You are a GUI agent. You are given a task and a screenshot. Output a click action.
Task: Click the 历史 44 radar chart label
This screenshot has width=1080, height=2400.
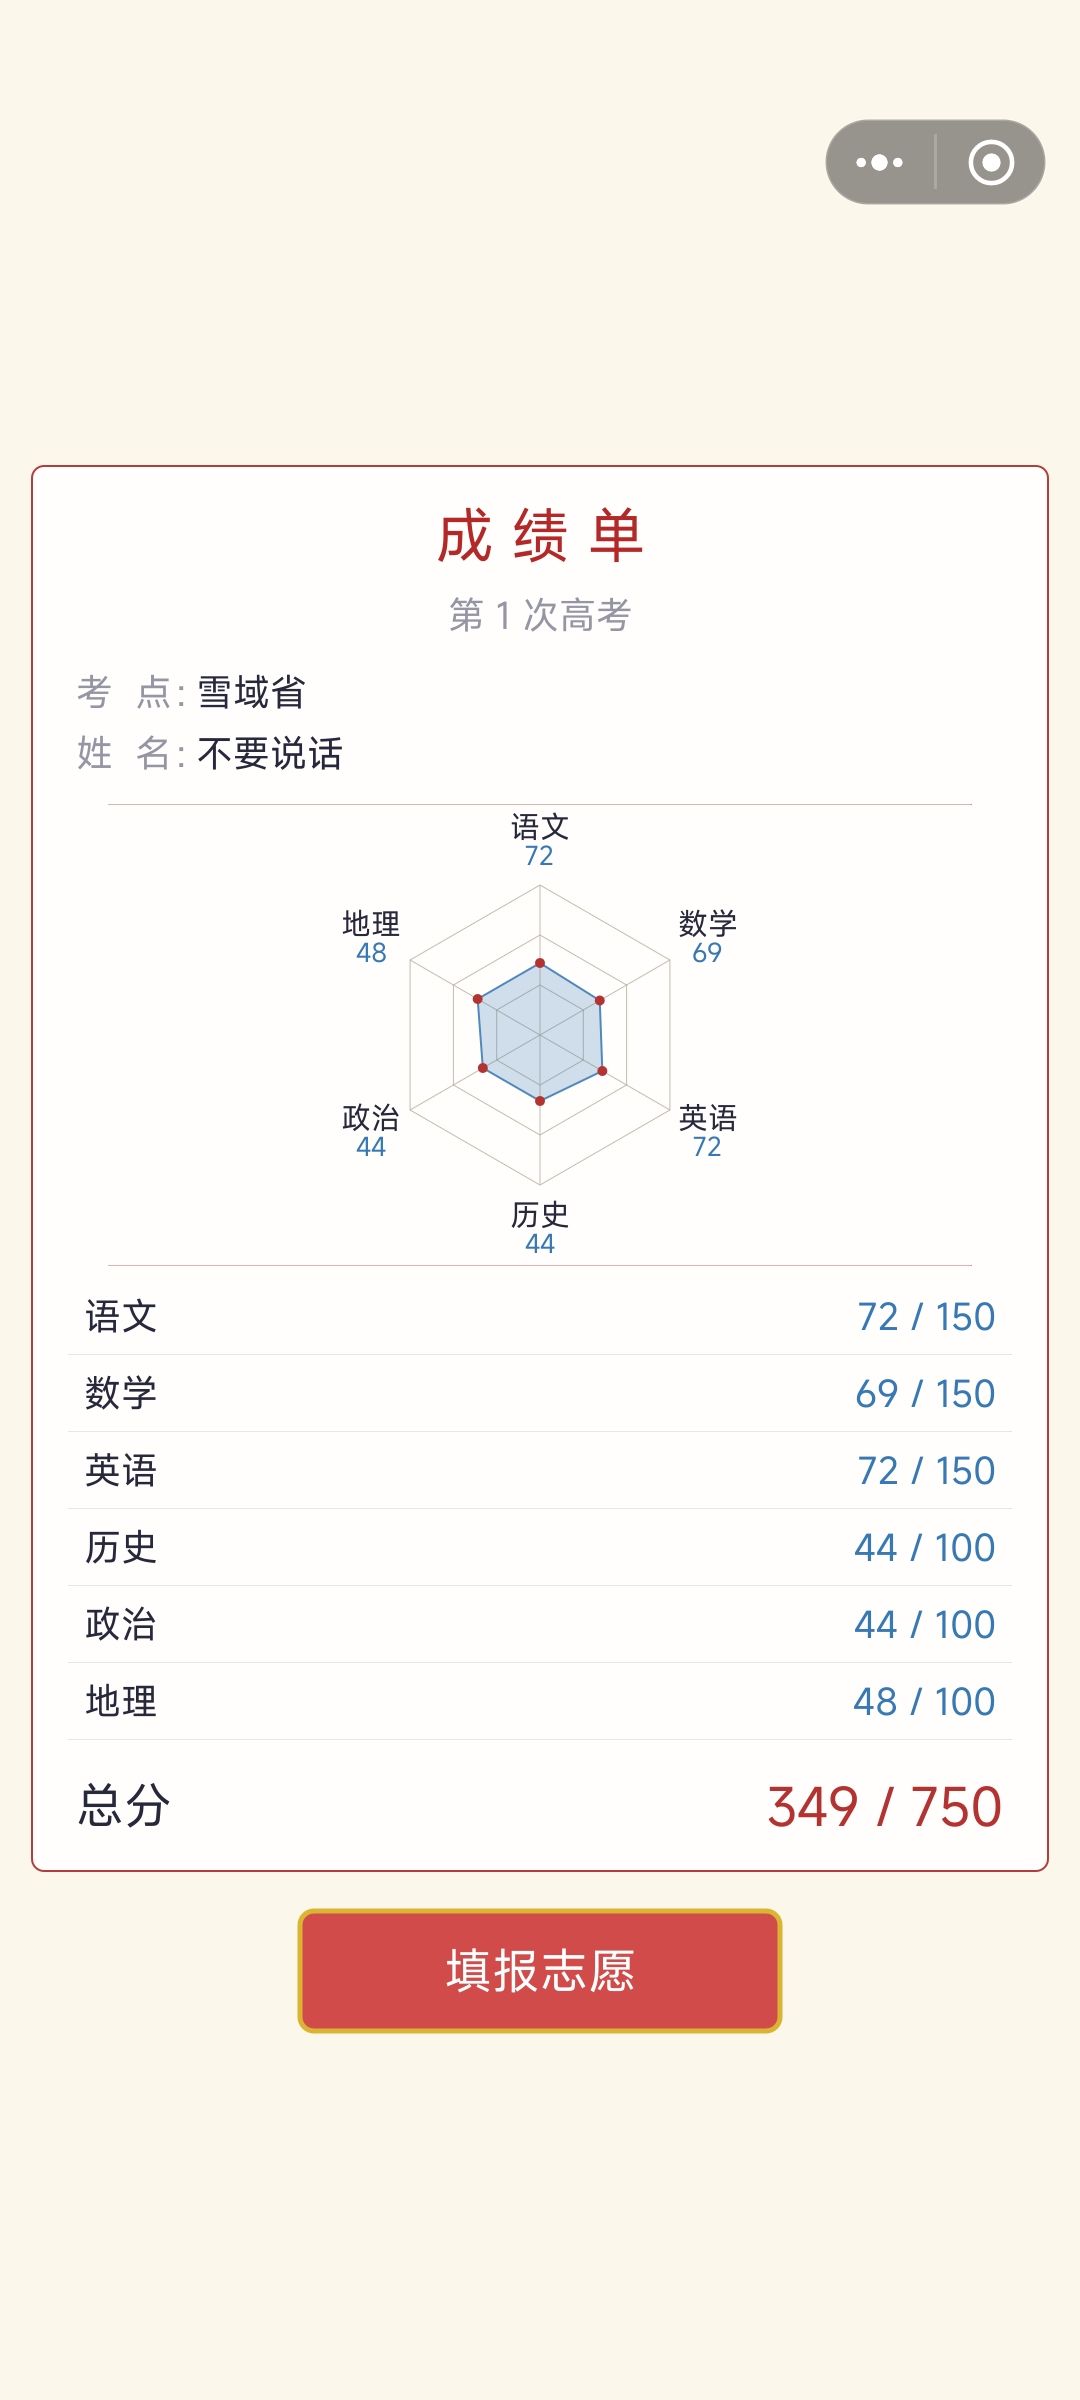tap(540, 1228)
